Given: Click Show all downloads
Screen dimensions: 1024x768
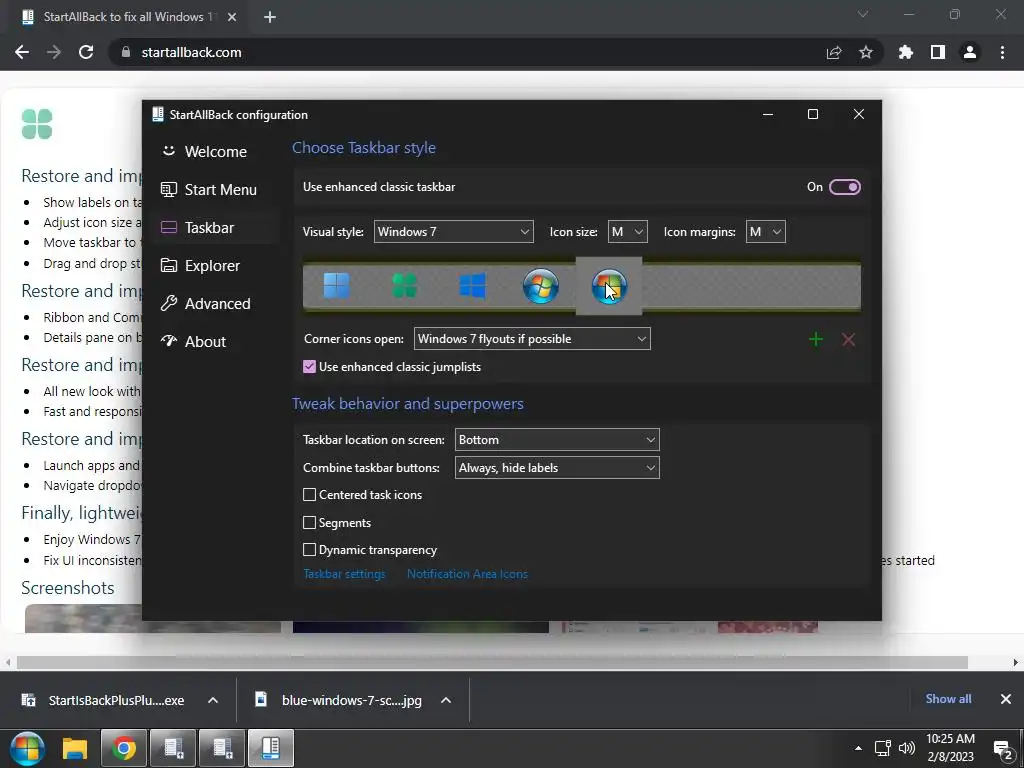Looking at the screenshot, I should [x=948, y=699].
